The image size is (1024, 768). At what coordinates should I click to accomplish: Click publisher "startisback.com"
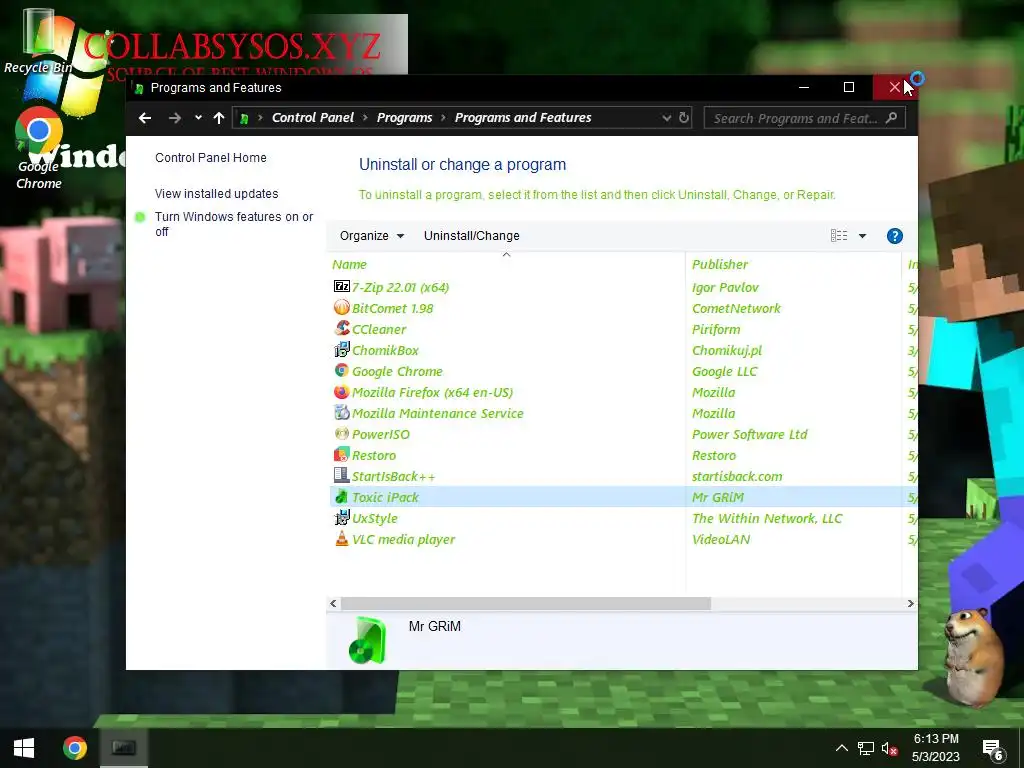[737, 476]
